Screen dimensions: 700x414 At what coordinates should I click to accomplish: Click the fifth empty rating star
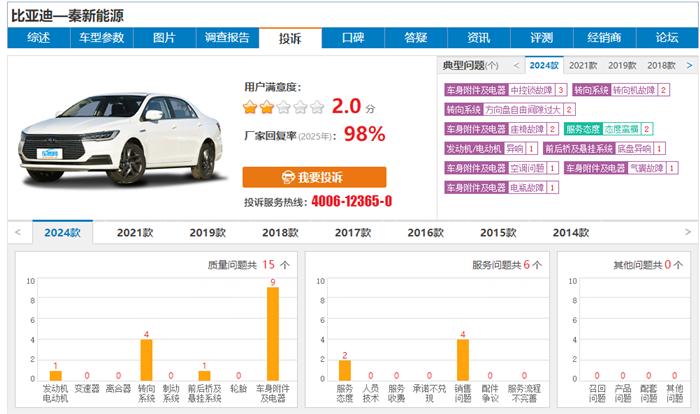click(317, 107)
